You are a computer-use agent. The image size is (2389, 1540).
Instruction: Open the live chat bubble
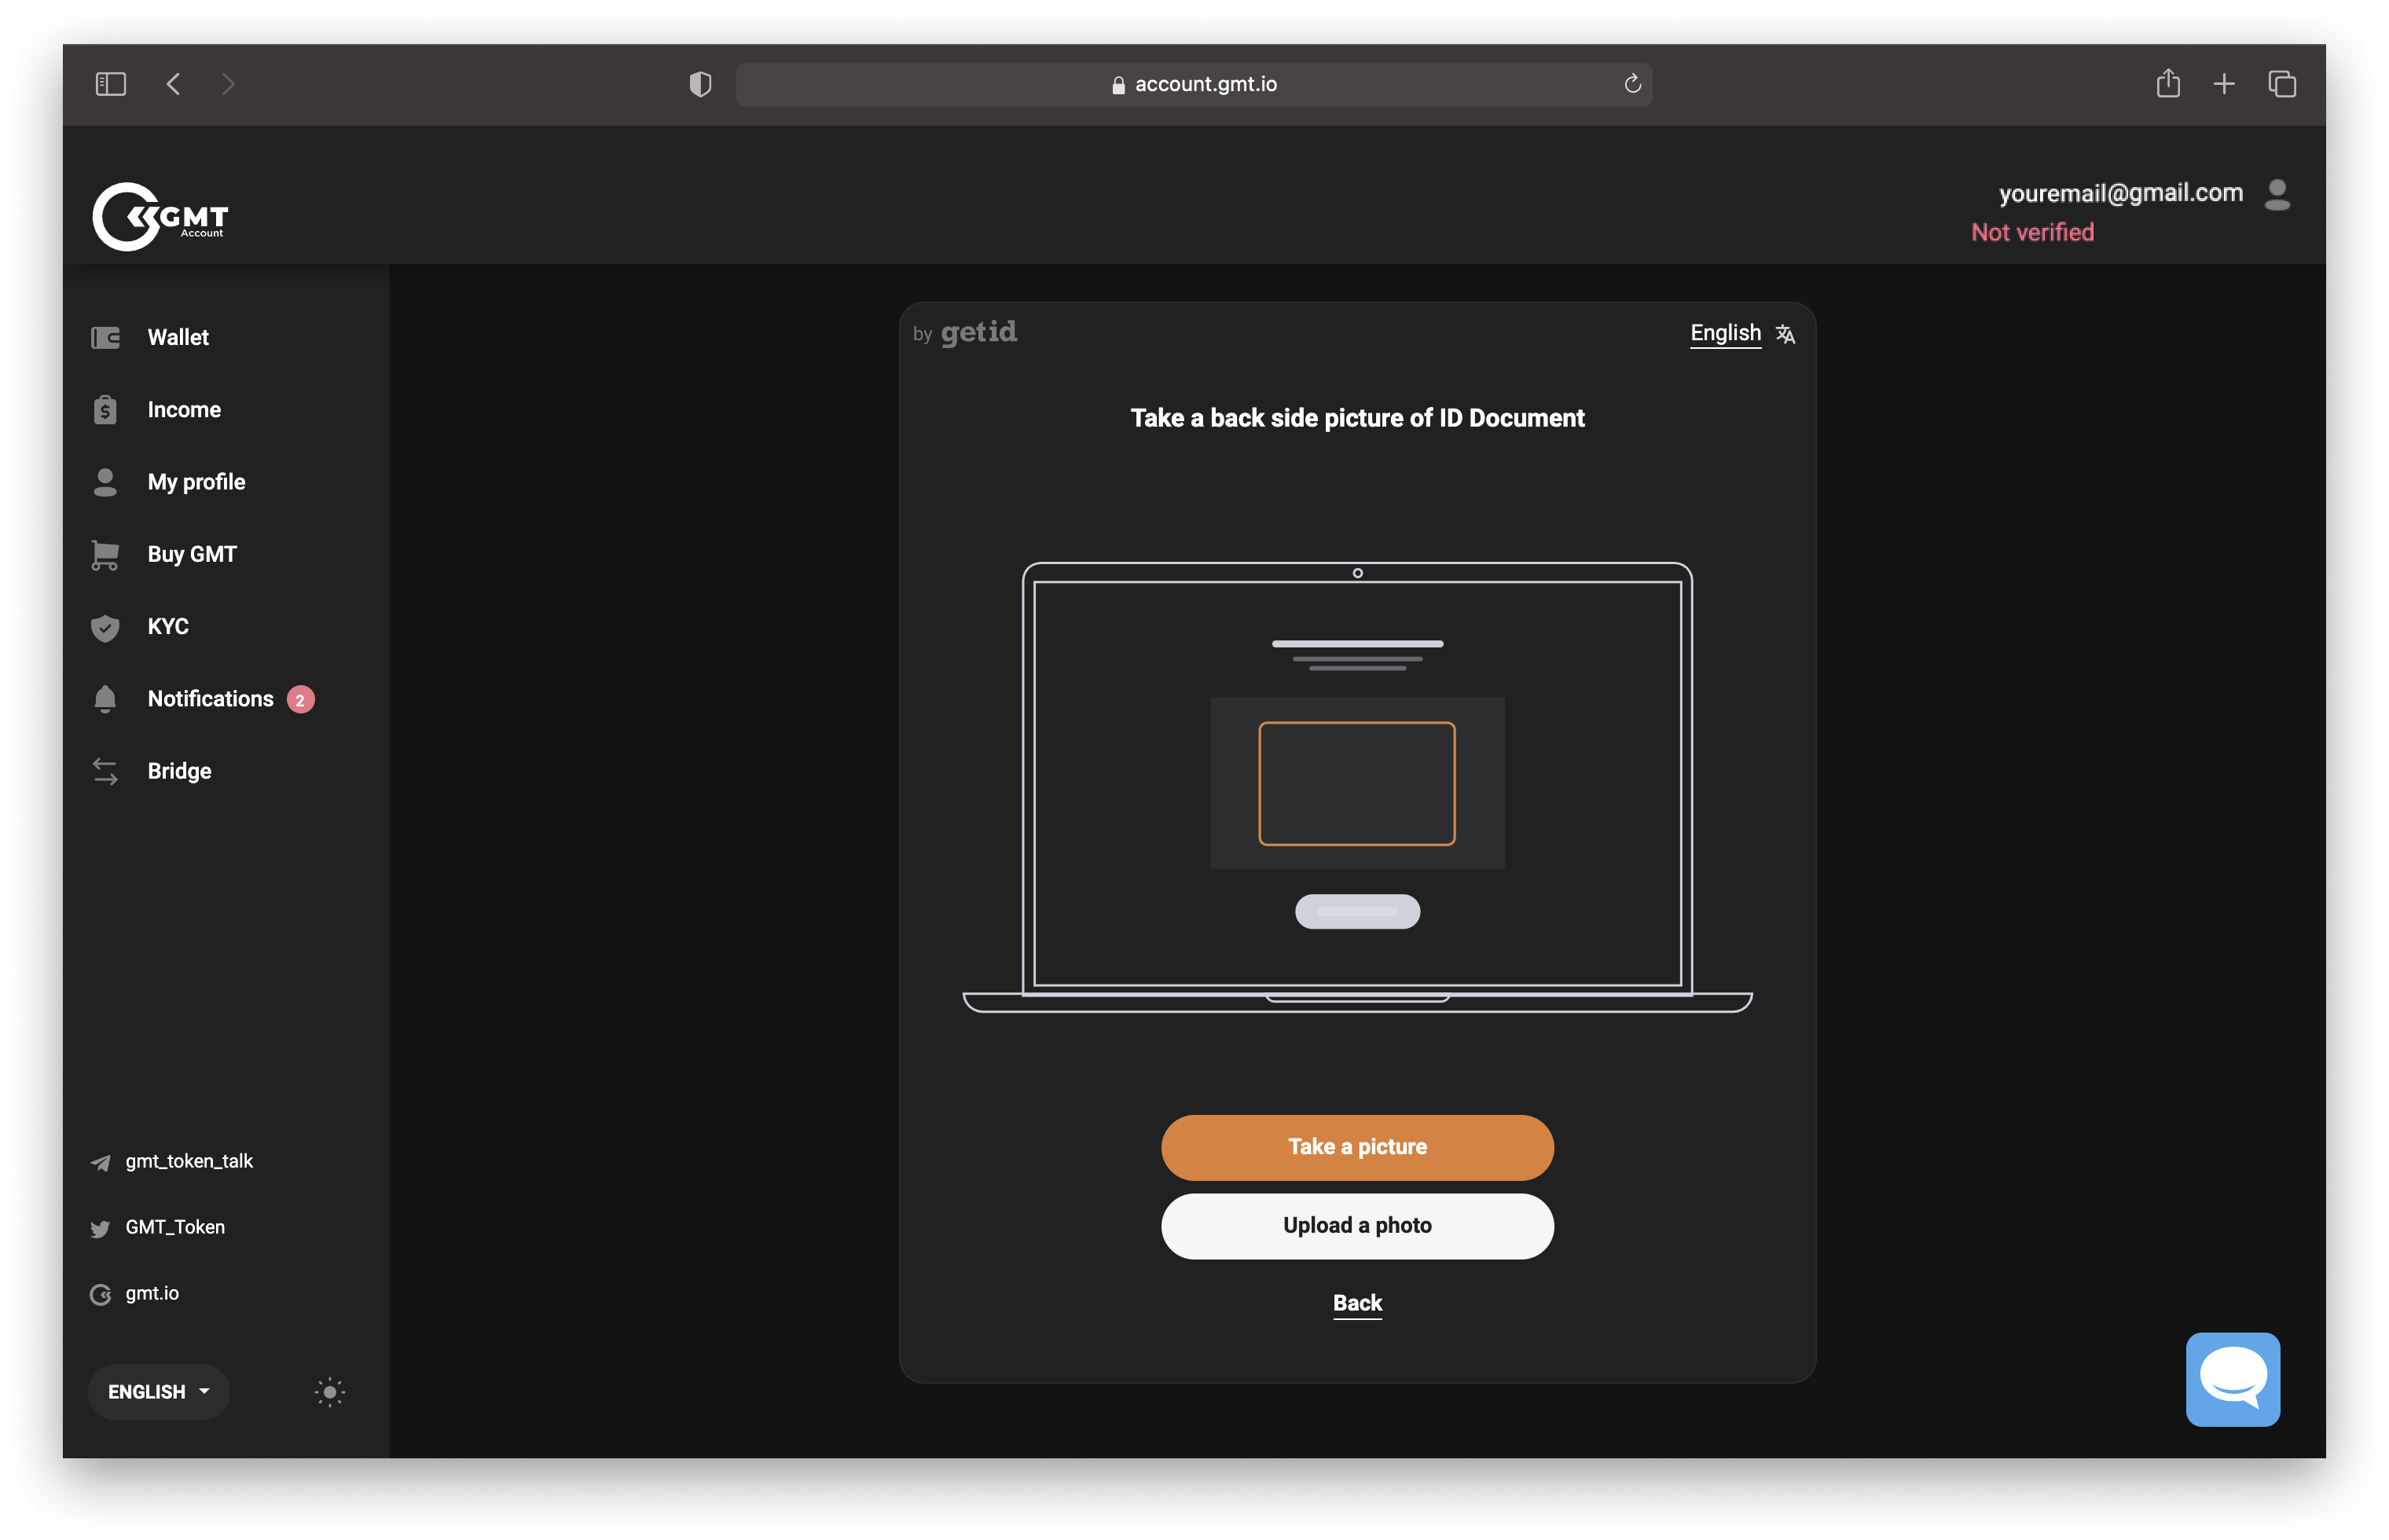click(x=2232, y=1379)
